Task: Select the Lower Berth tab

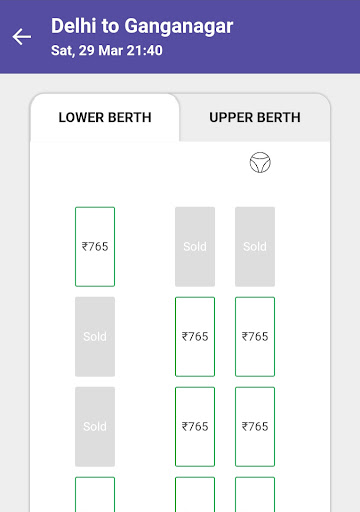Action: point(105,117)
